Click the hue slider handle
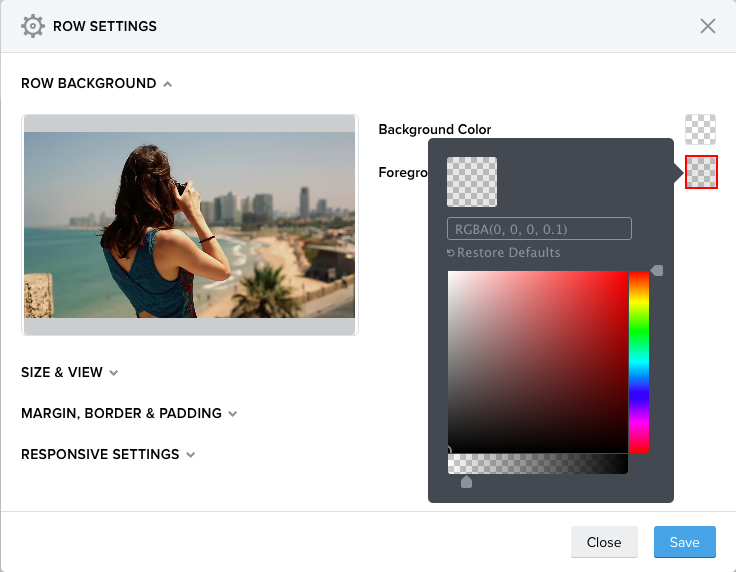The image size is (736, 572). pyautogui.click(x=657, y=271)
